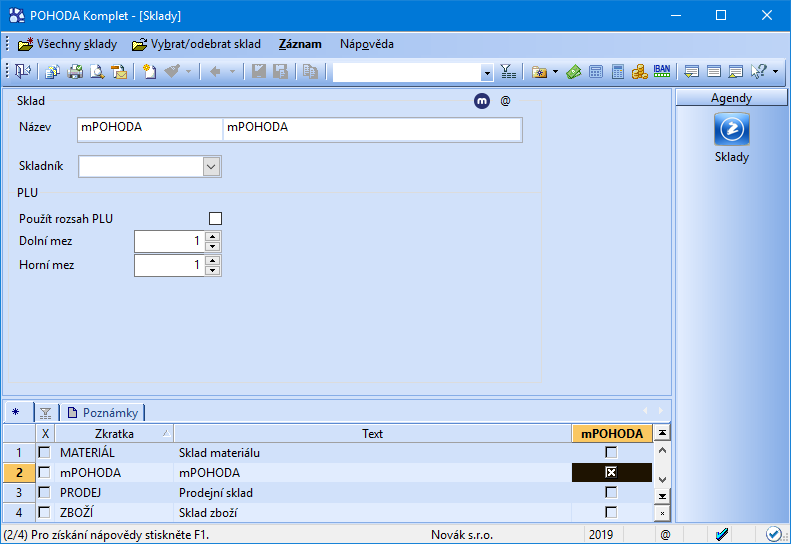Sort by Zkratka column header
Viewport: 791px width, 544px height.
[x=114, y=433]
